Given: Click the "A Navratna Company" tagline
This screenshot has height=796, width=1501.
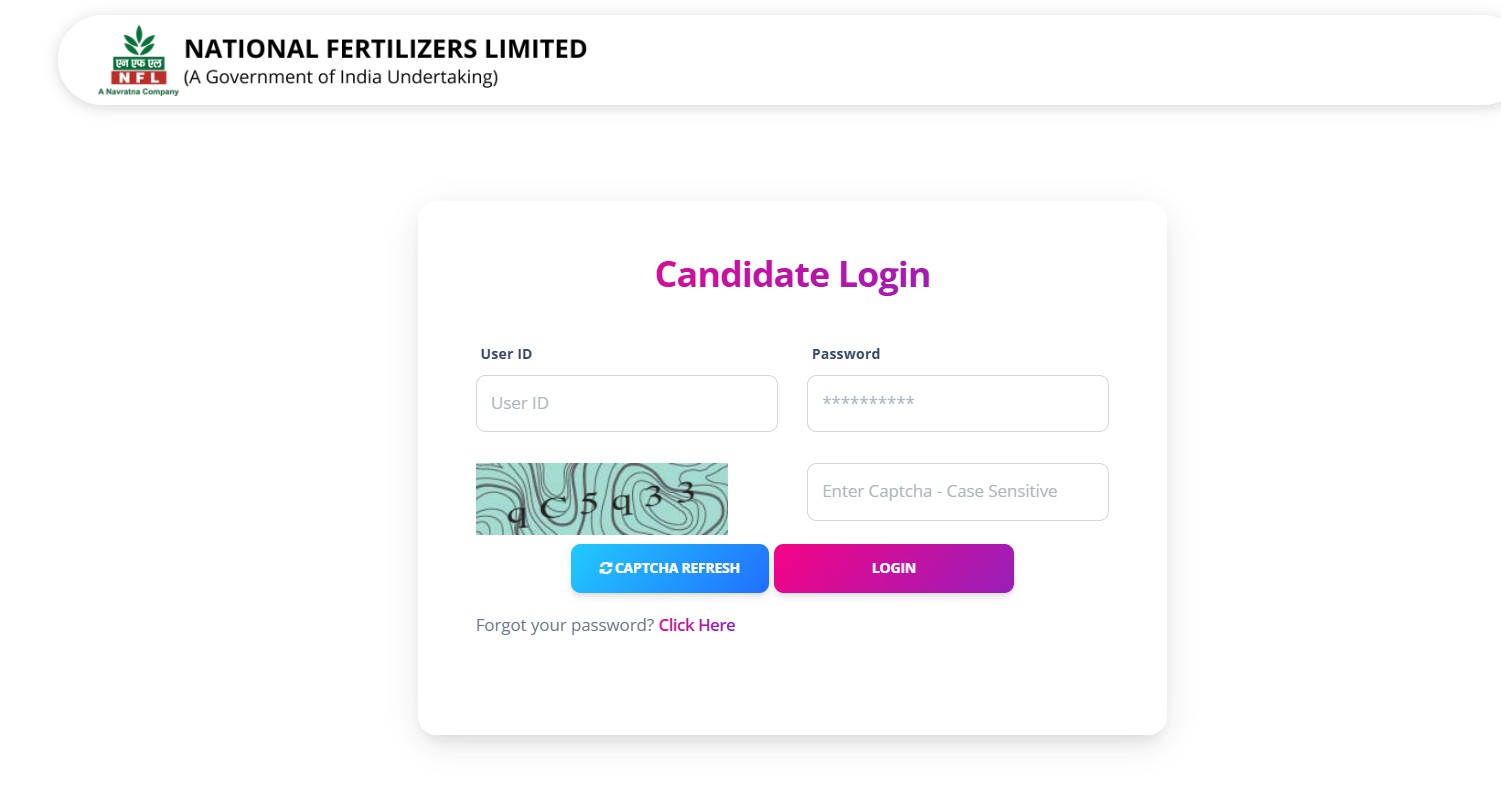Looking at the screenshot, I should pos(138,92).
